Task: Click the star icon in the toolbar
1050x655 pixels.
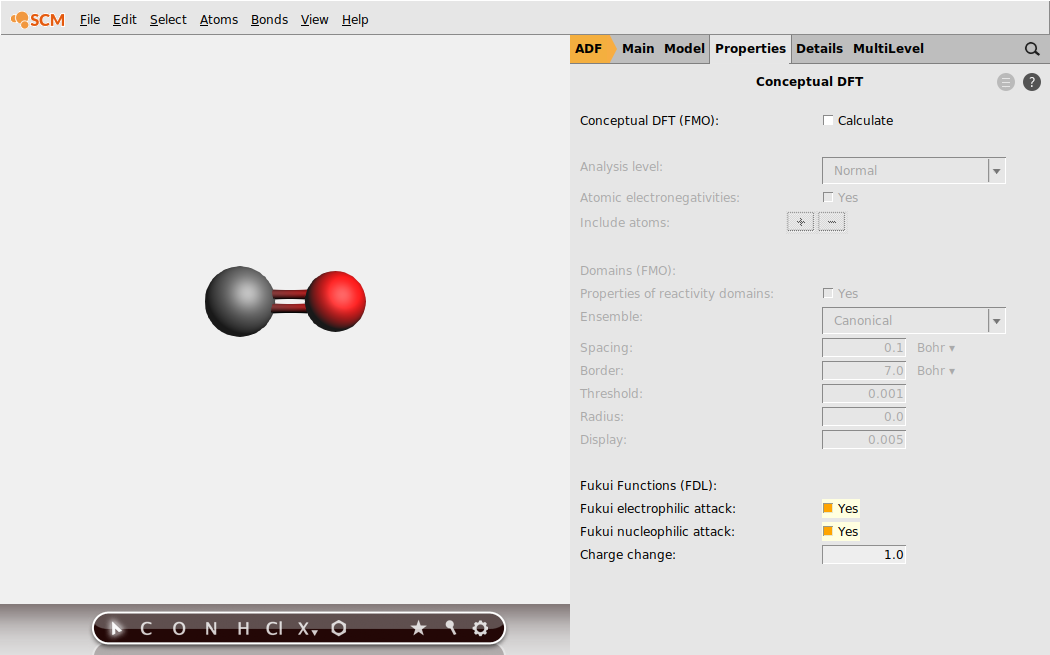Action: (x=418, y=628)
